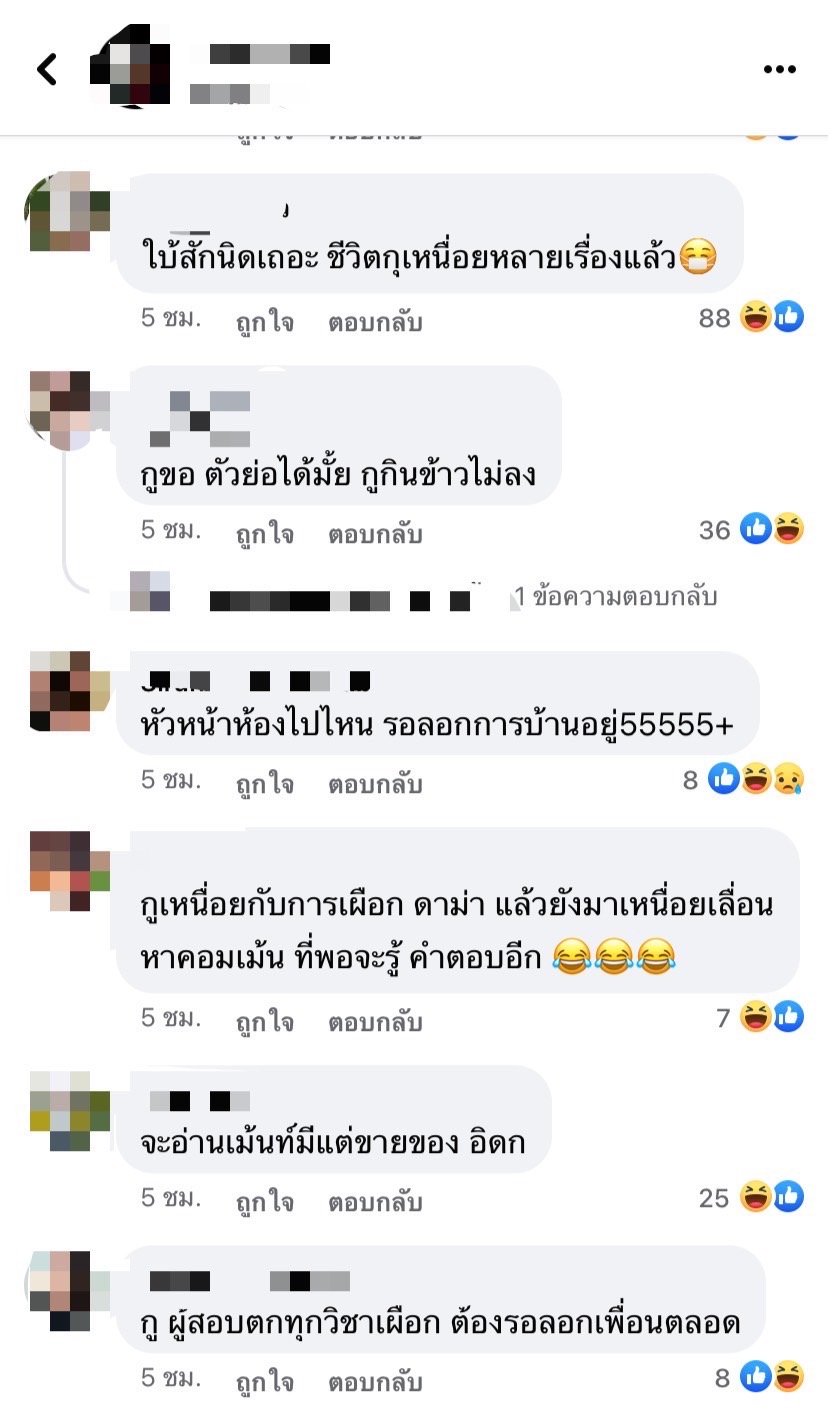Viewport: 828px width, 1414px height.
Task: Like the comment about หัวหน้าห้องไปไหน
Action: tap(264, 784)
